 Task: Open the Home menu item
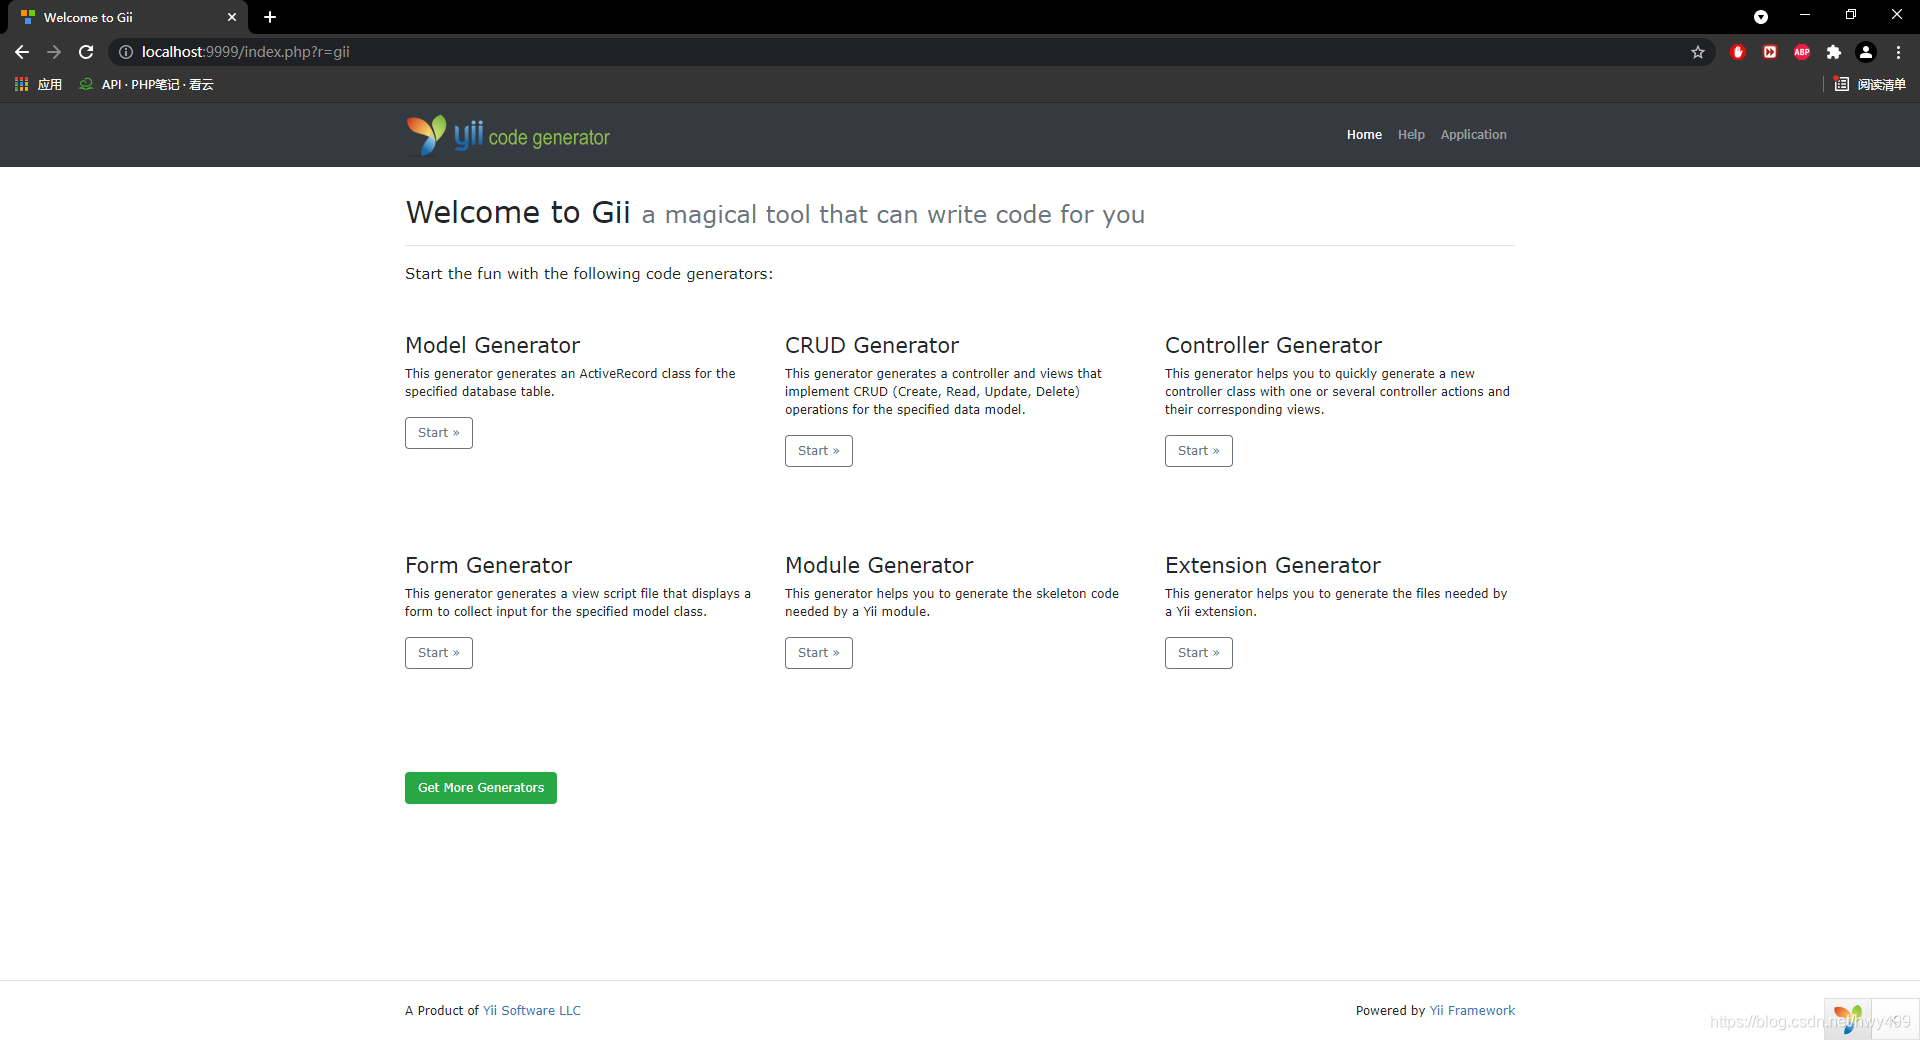tap(1364, 135)
